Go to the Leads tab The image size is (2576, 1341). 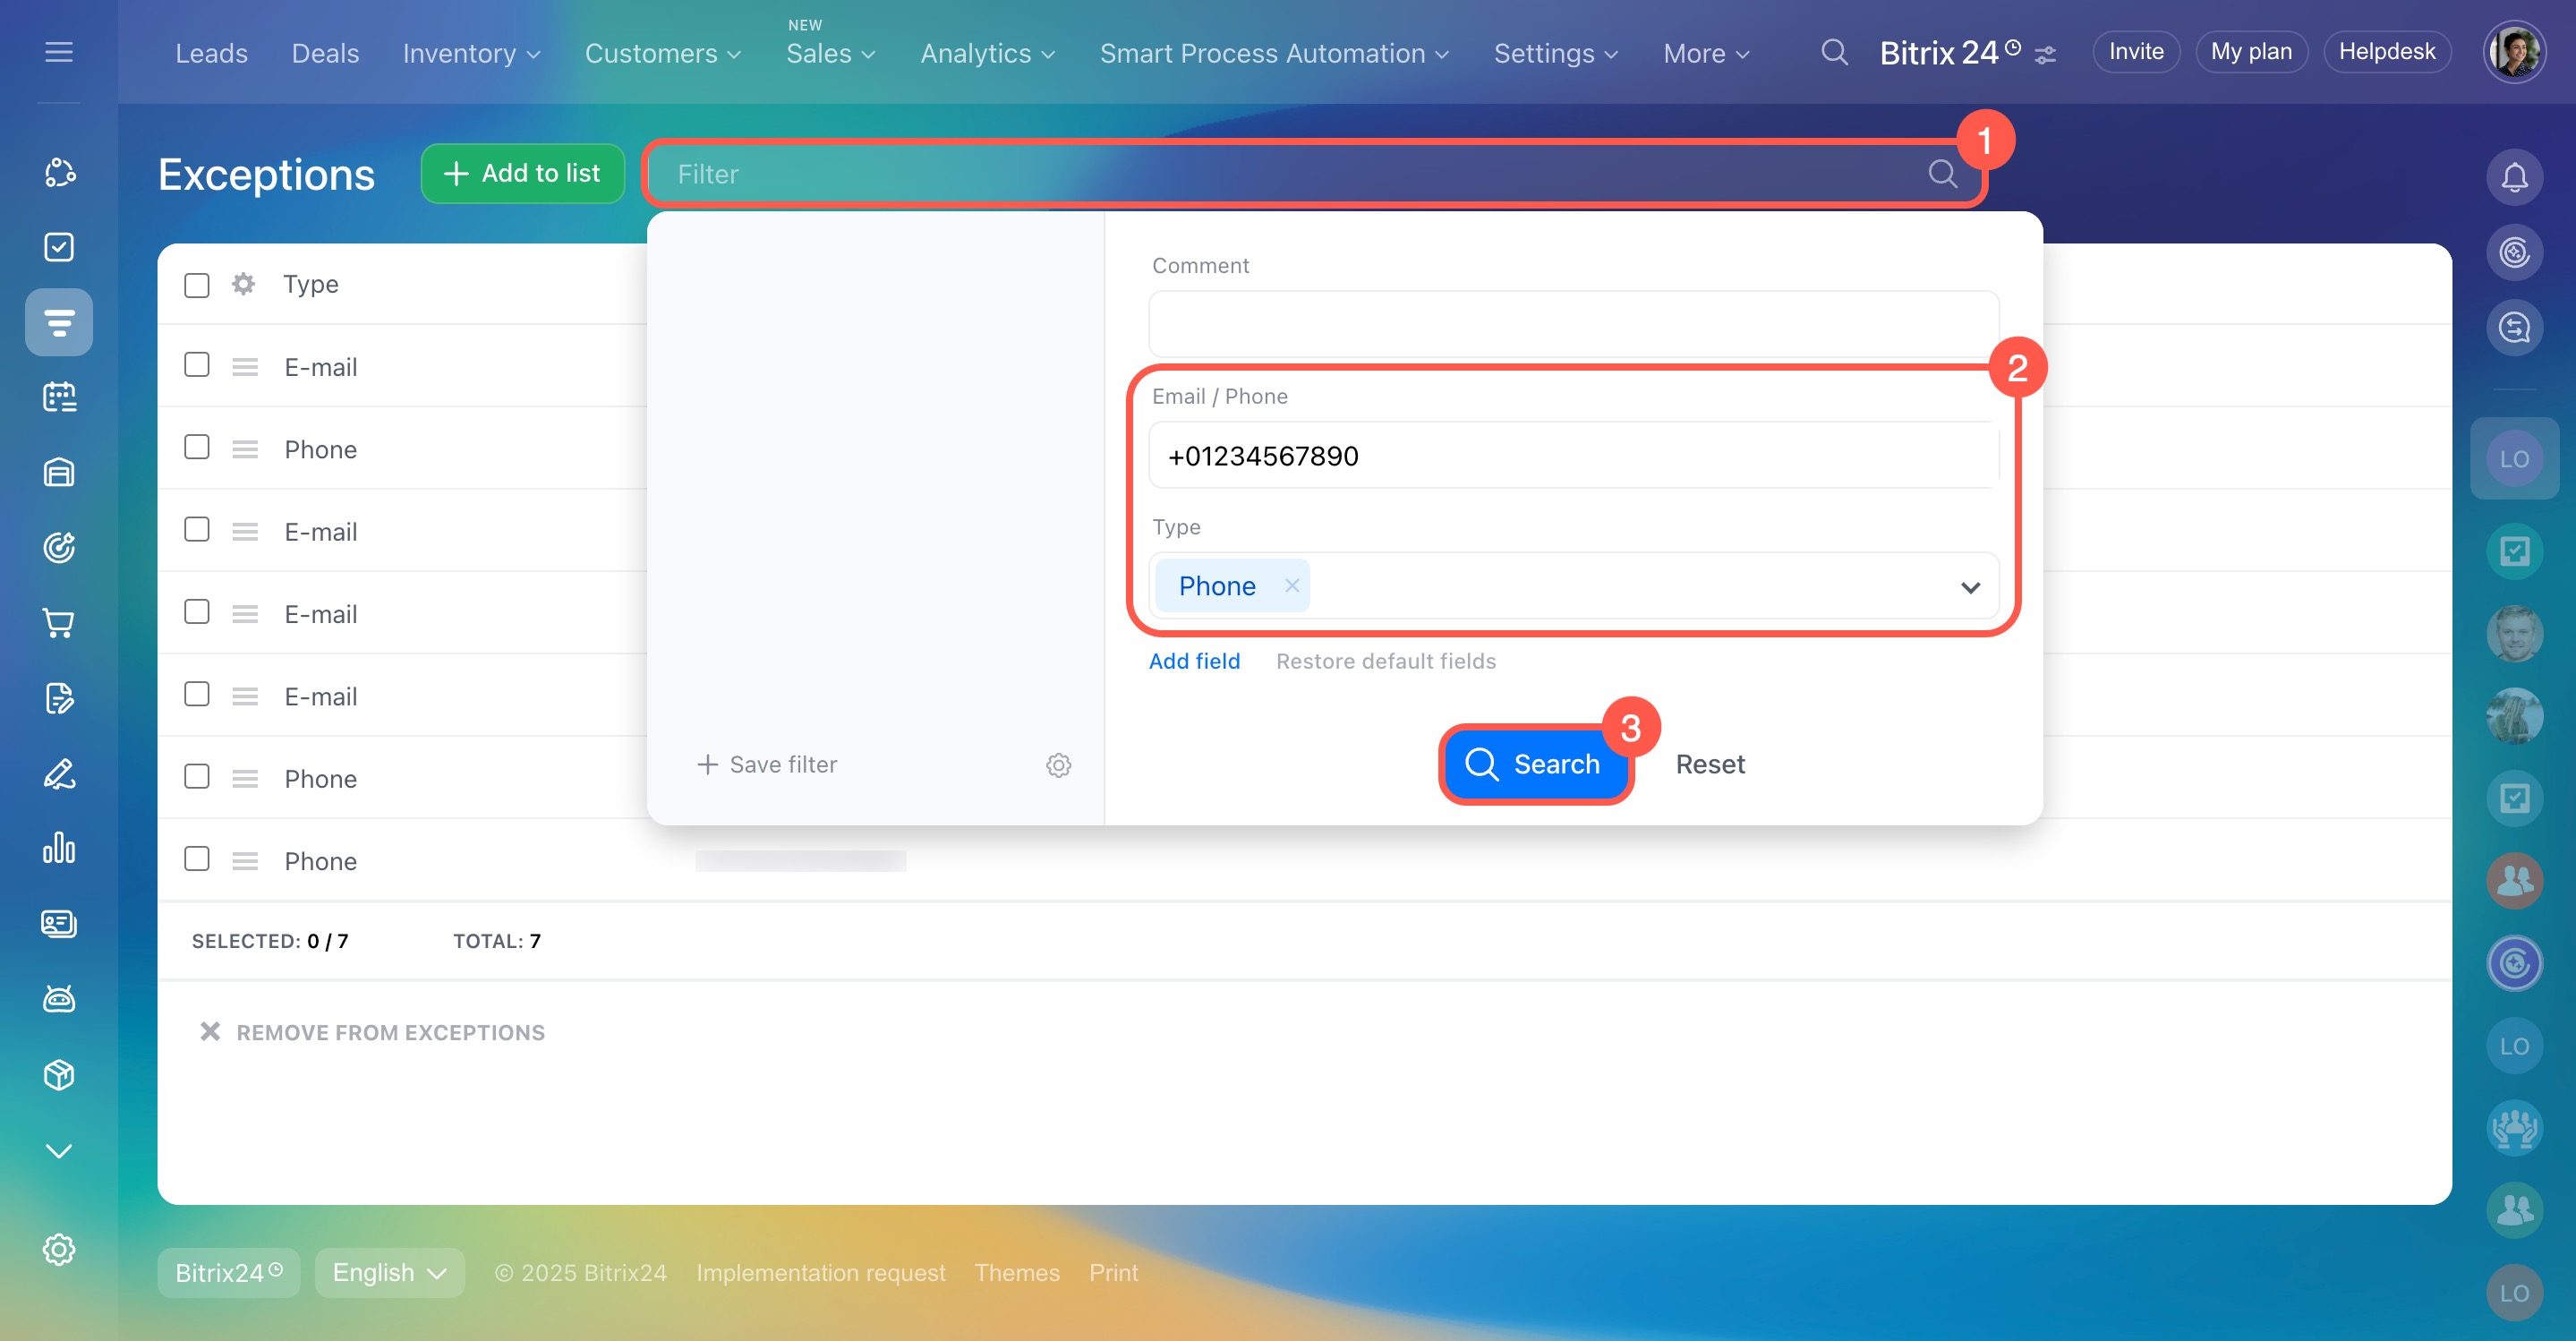pos(211,53)
